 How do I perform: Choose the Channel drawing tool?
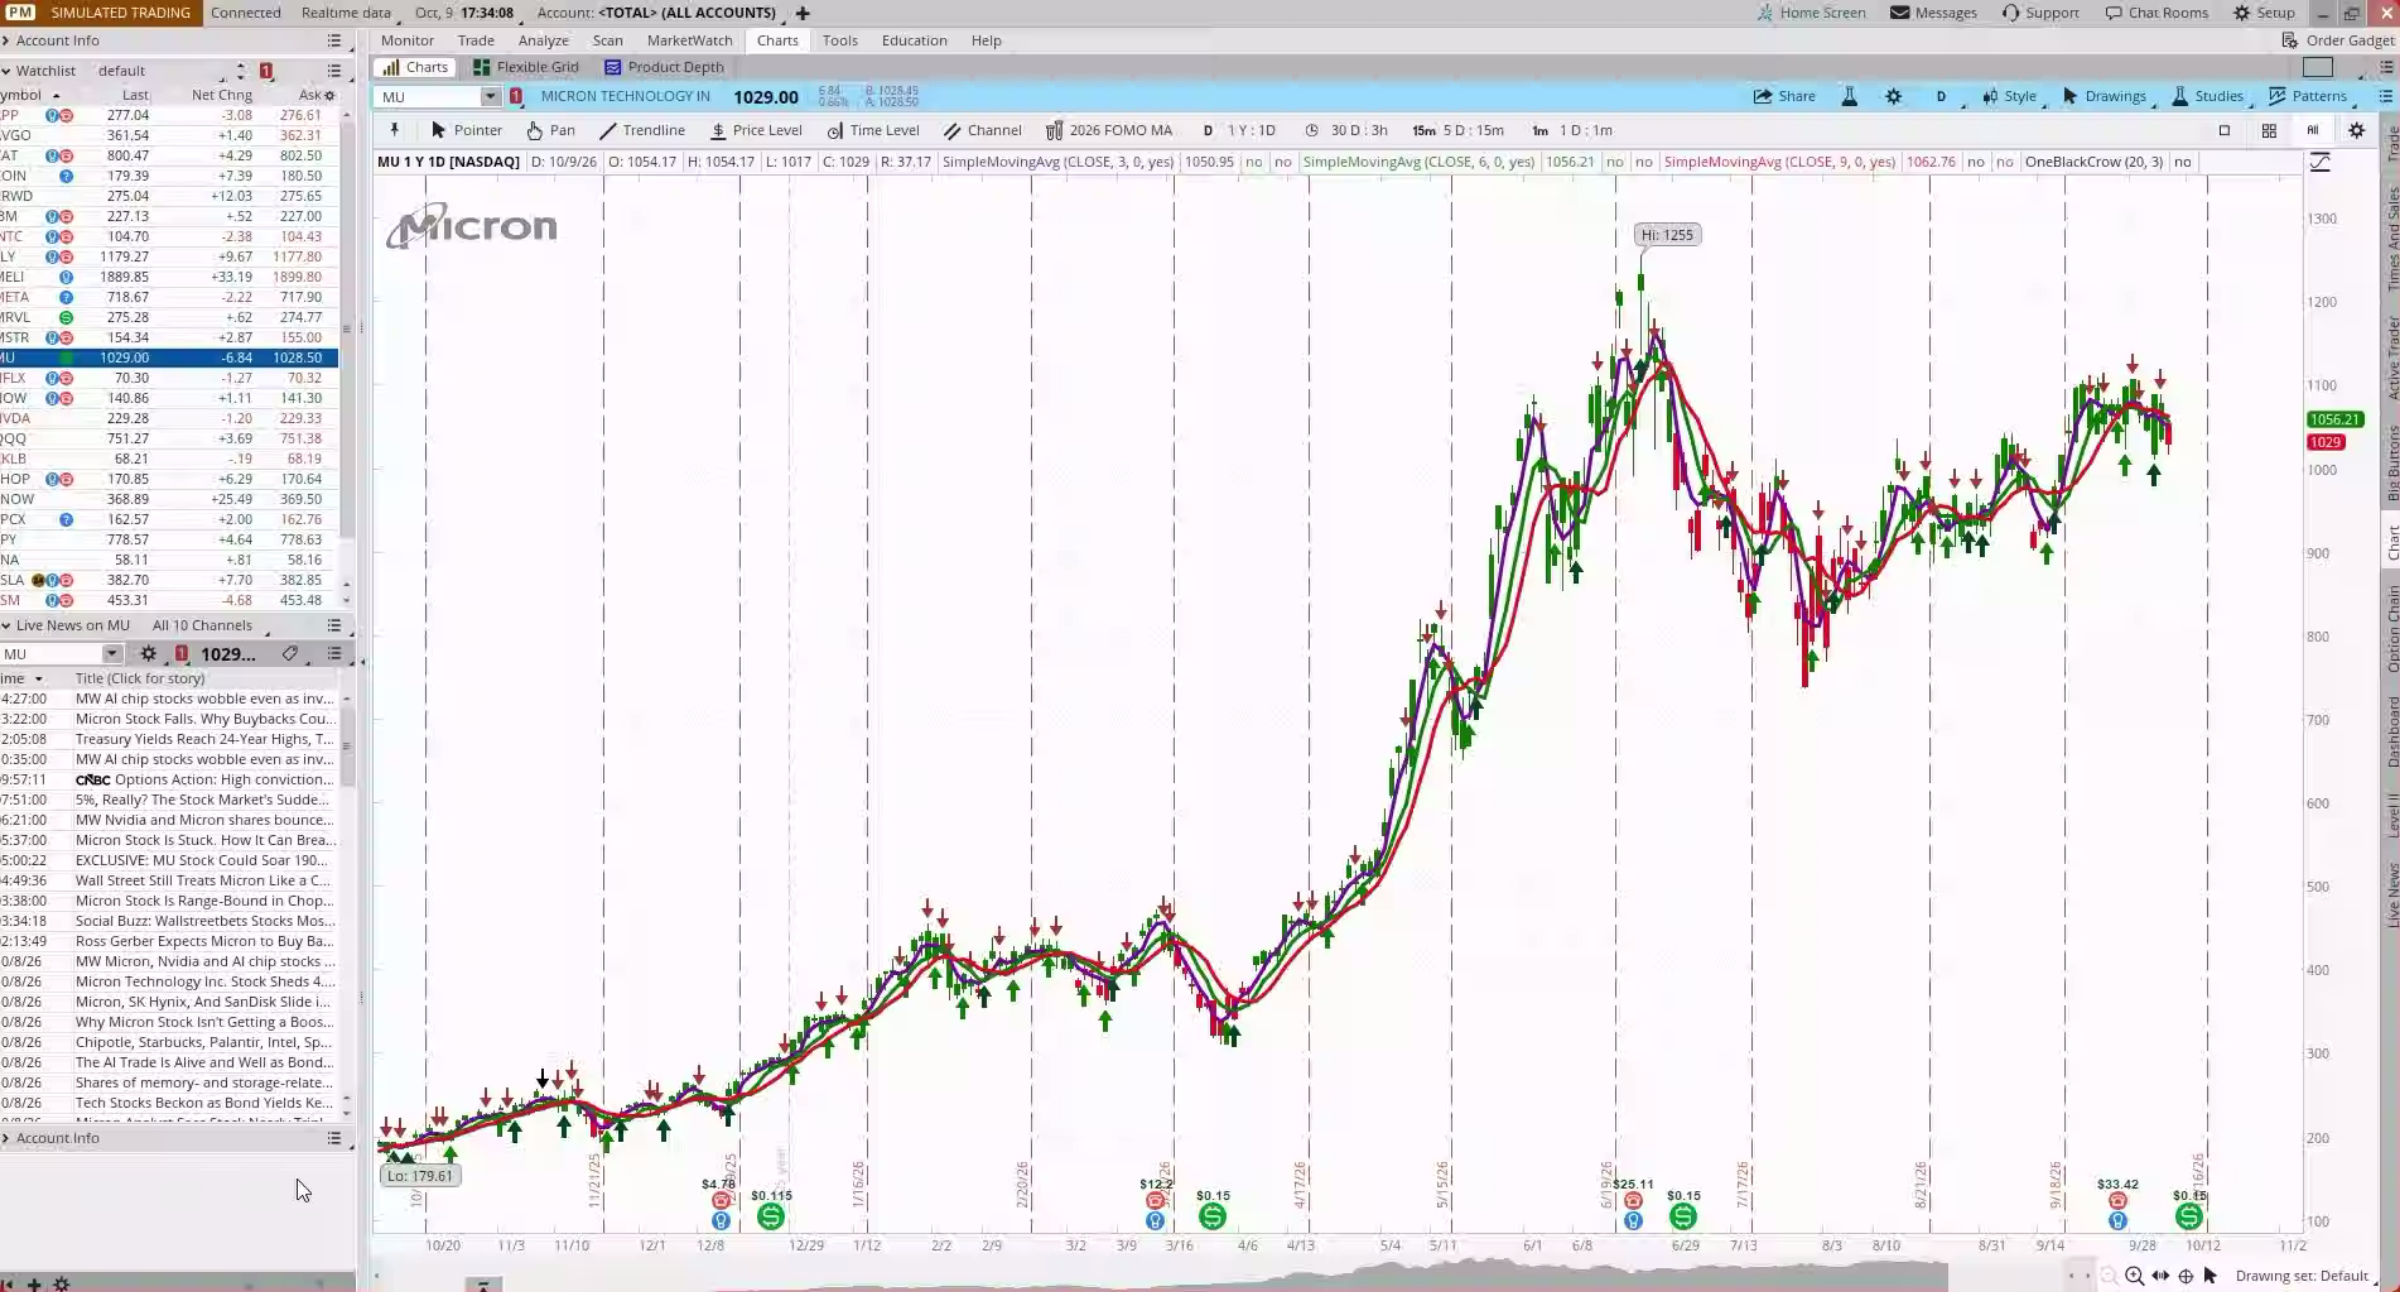click(x=982, y=130)
